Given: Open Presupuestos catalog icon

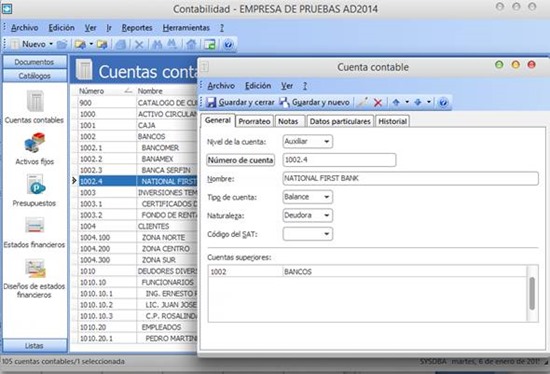Looking at the screenshot, I should point(34,190).
